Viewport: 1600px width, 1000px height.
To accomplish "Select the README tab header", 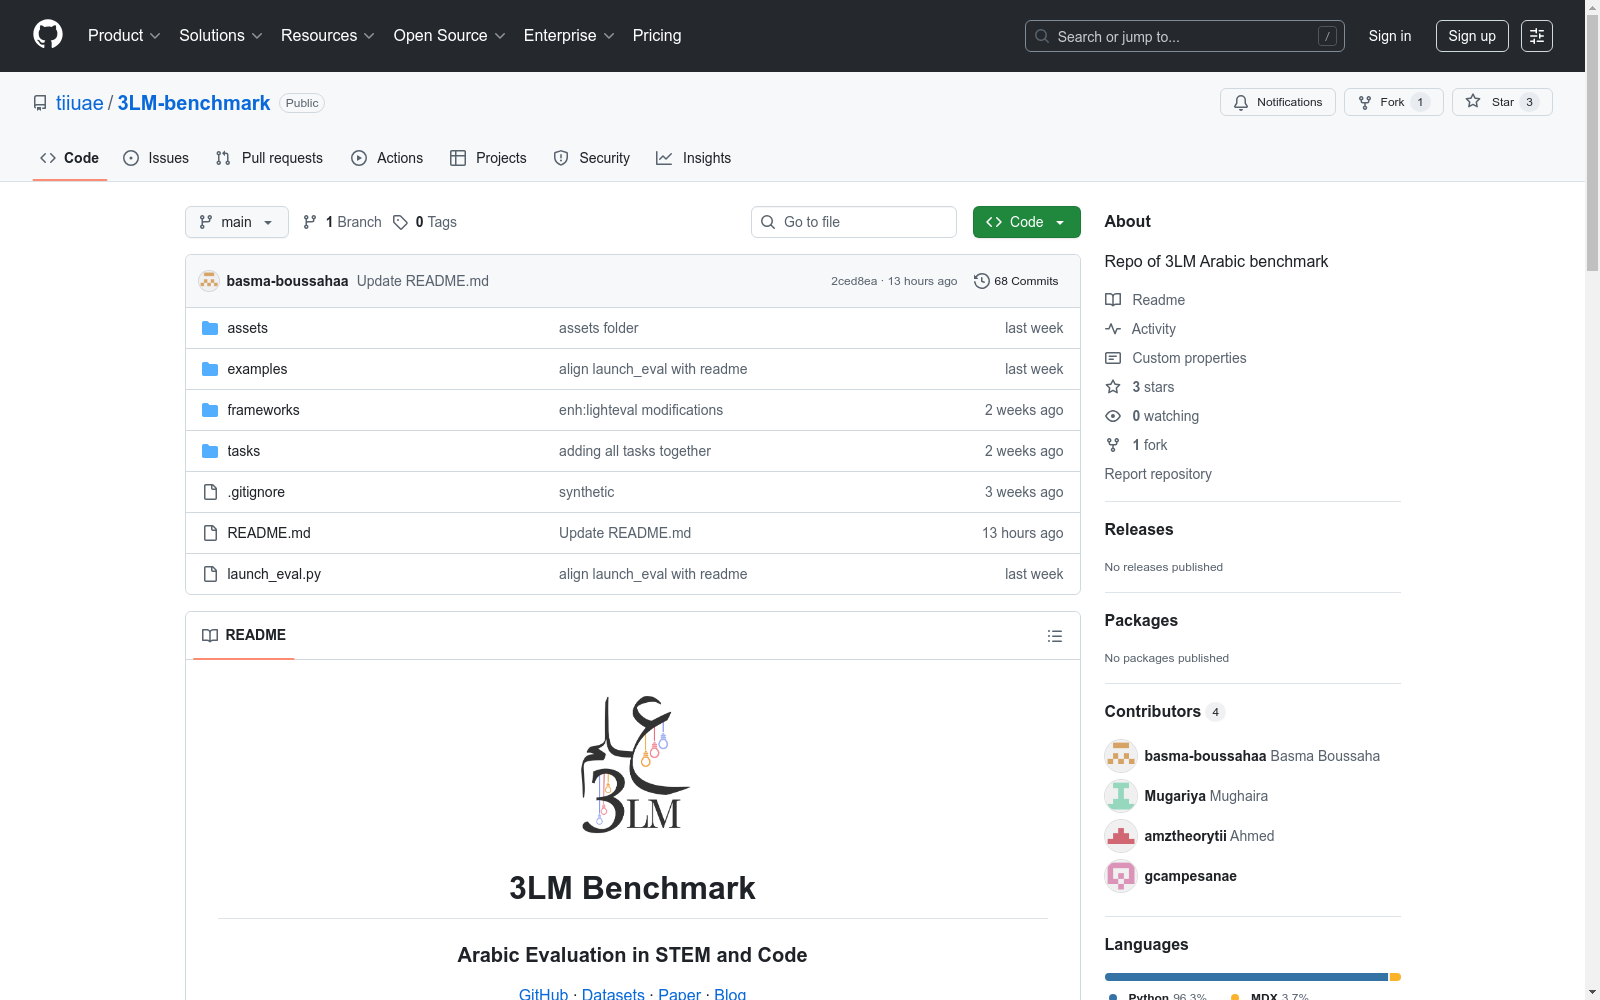I will tap(244, 635).
